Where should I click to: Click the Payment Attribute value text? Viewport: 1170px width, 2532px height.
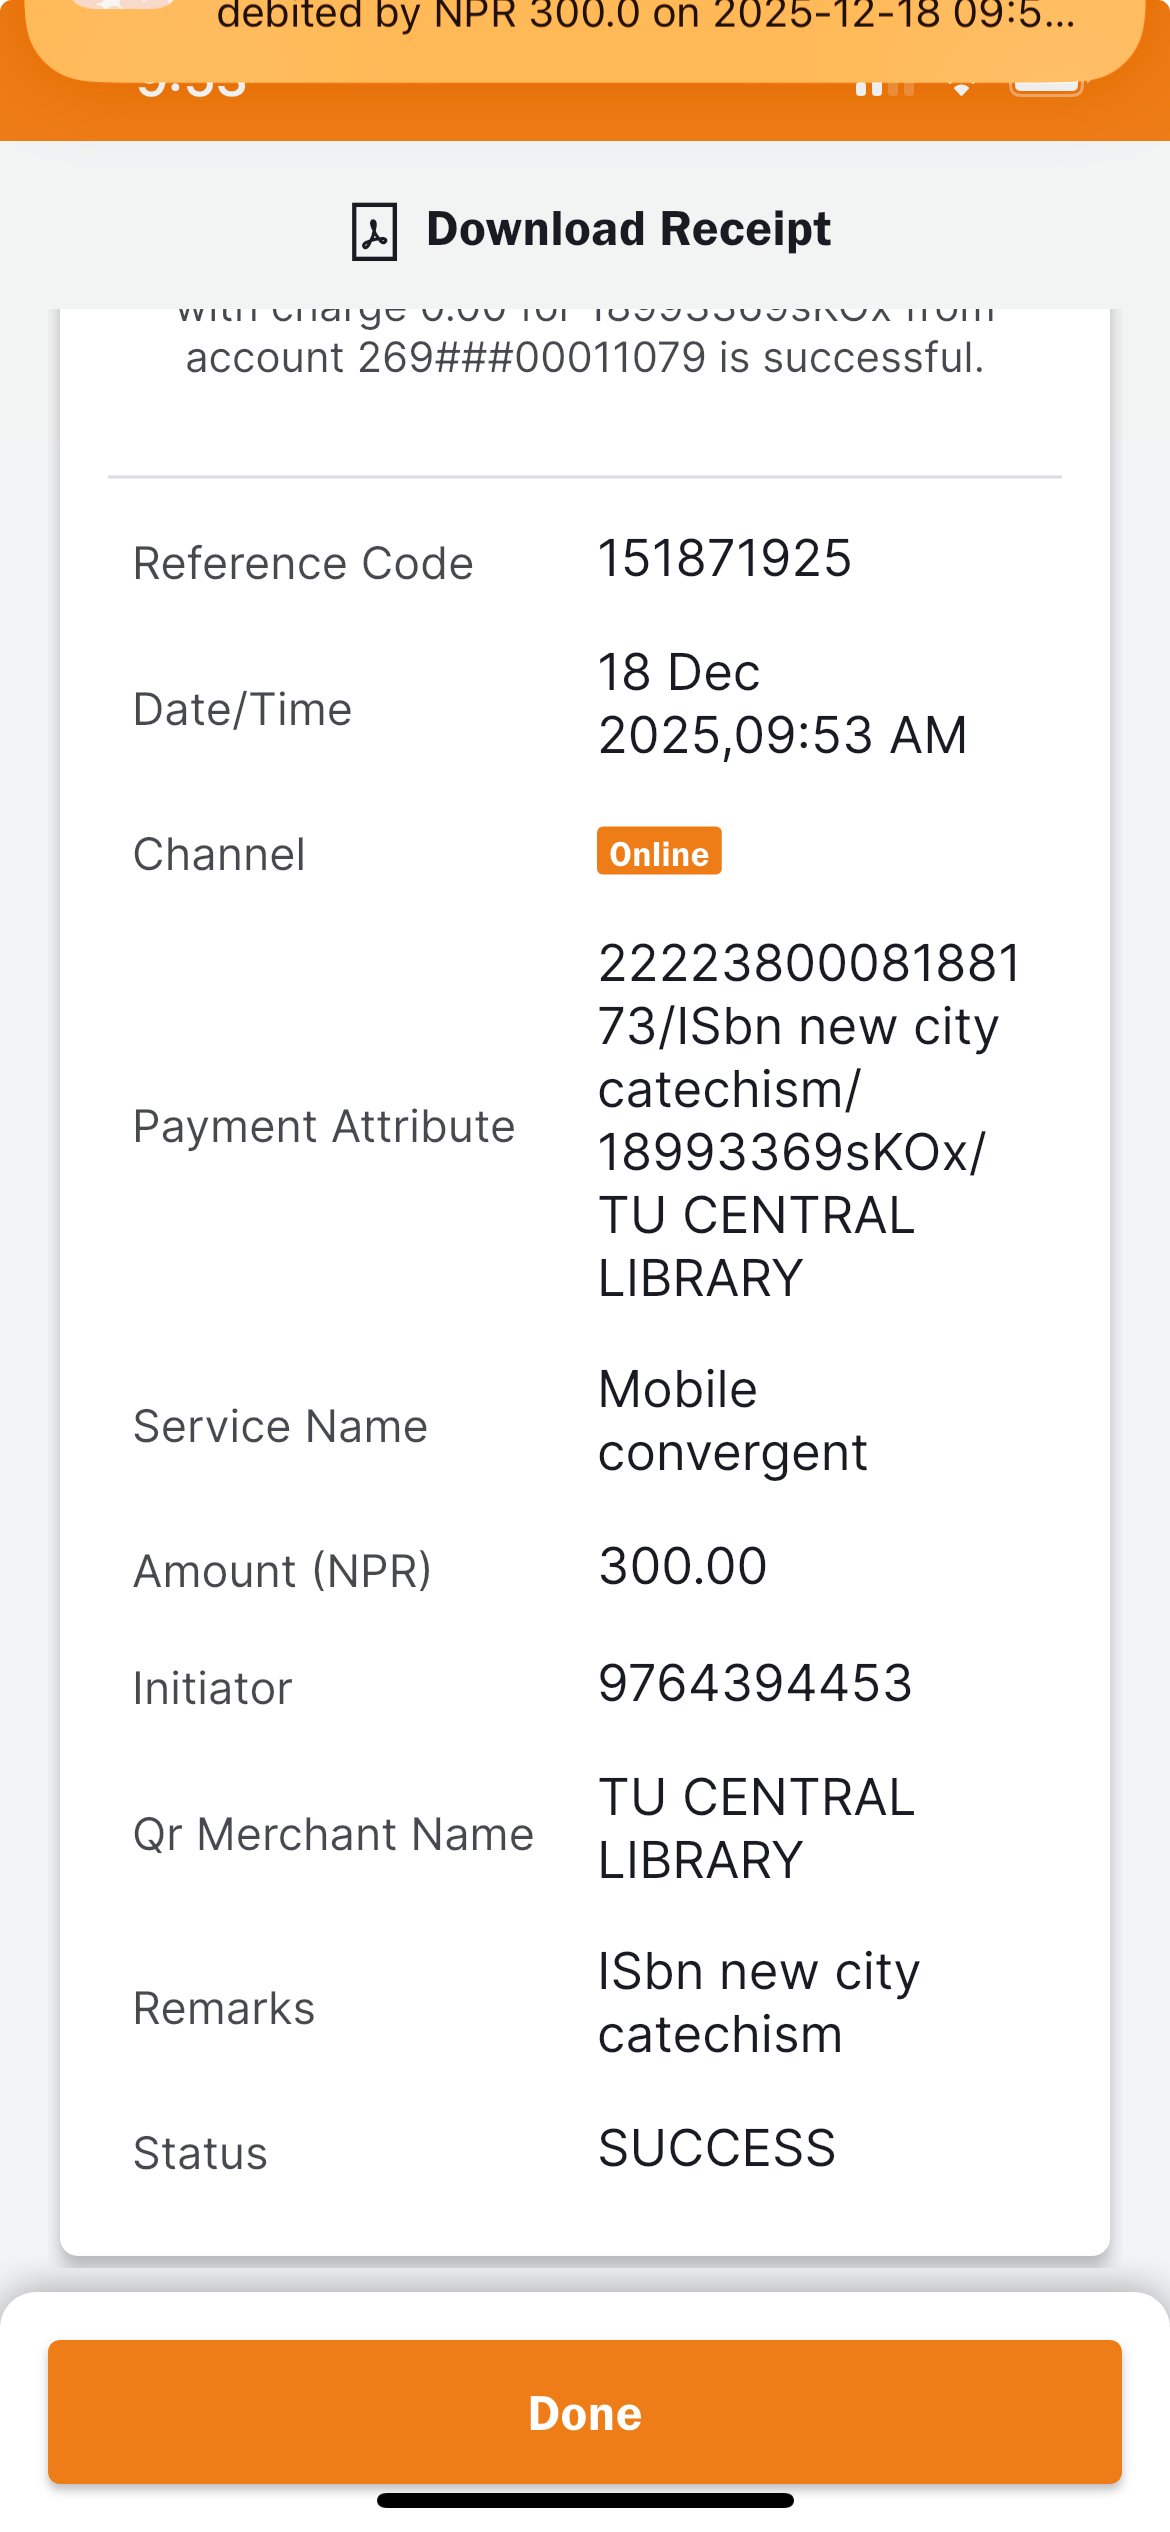point(808,1120)
